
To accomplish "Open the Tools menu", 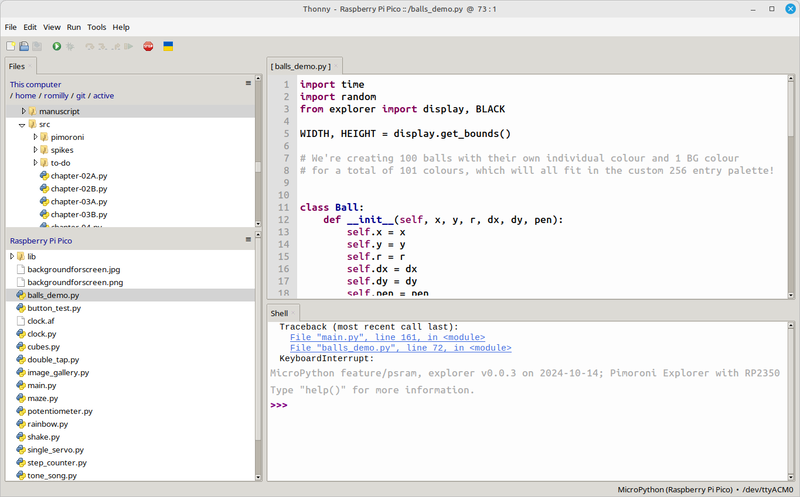I will [x=96, y=27].
